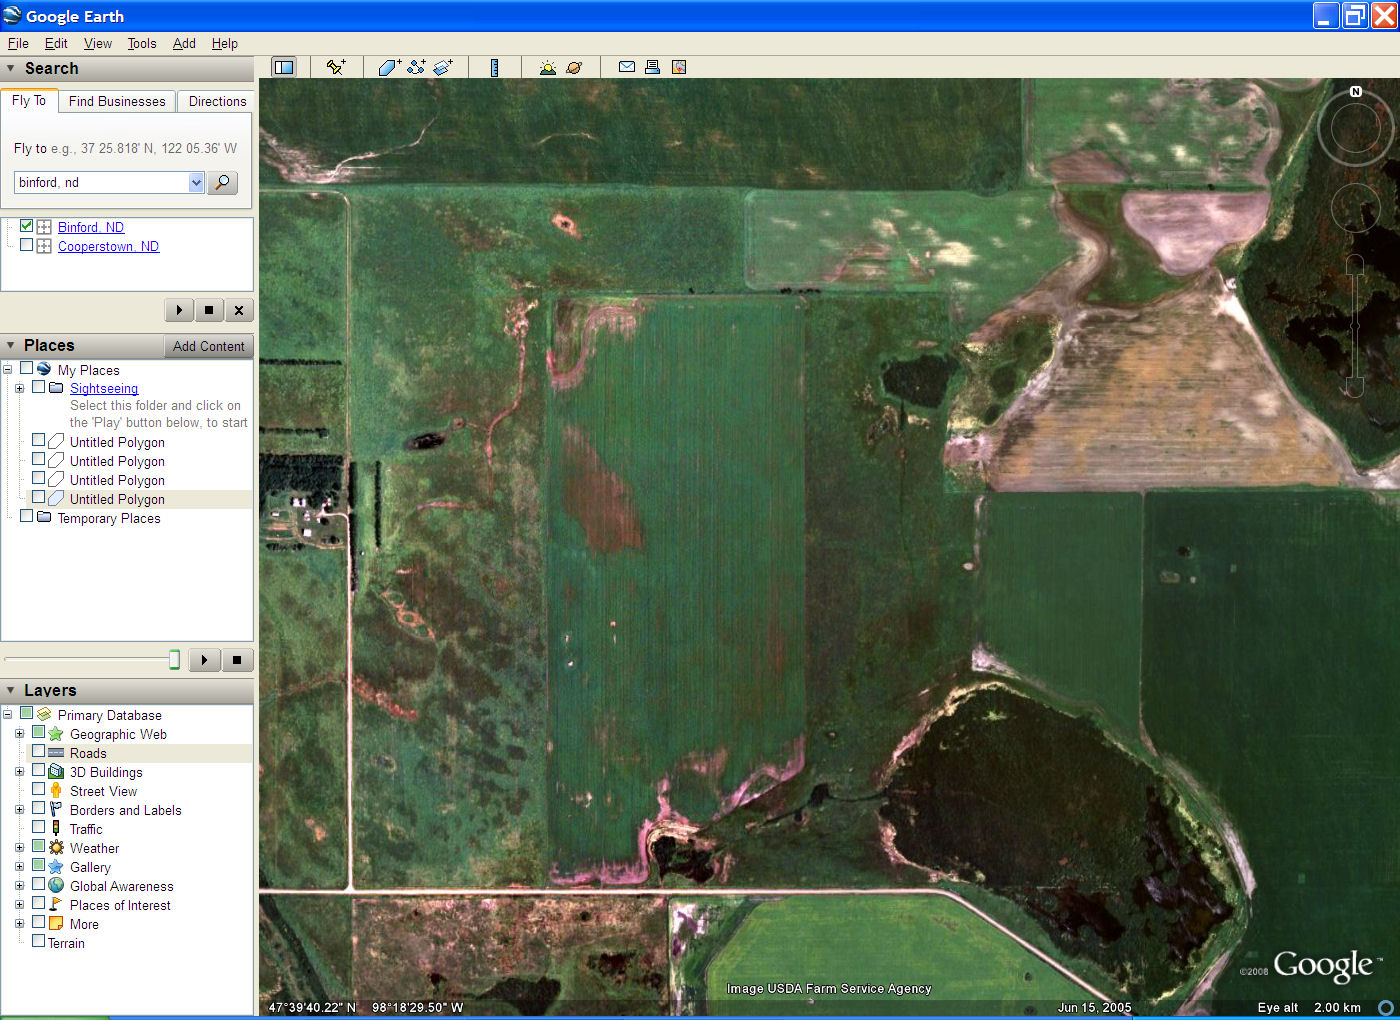
Task: Check the Temporary Places checkbox
Action: point(27,516)
